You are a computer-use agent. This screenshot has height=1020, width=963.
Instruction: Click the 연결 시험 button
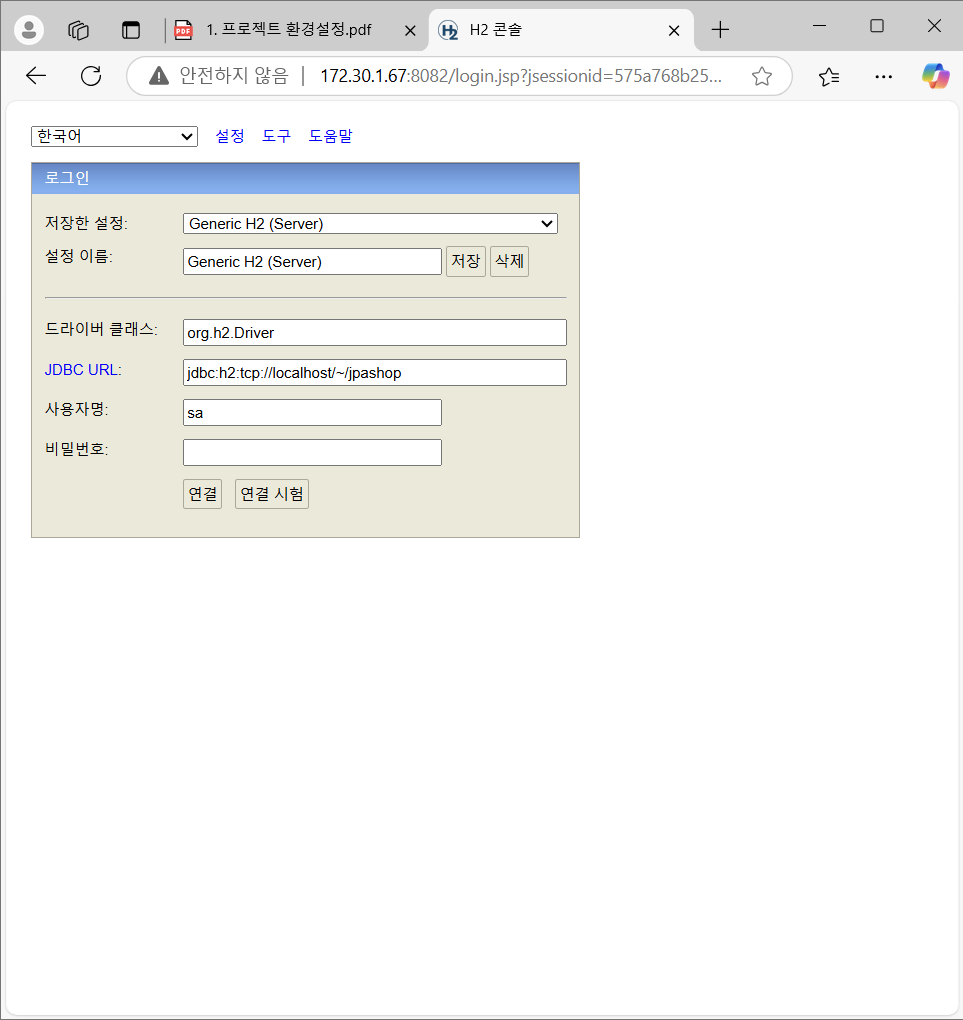point(272,494)
